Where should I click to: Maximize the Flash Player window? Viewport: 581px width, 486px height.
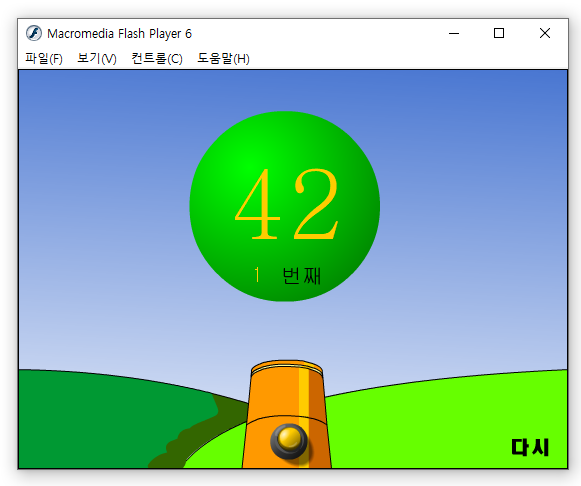[499, 33]
